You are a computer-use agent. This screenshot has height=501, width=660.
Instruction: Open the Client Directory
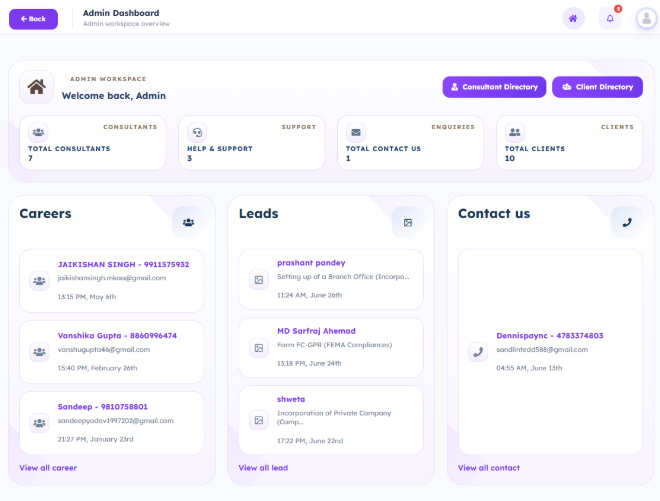[x=597, y=87]
